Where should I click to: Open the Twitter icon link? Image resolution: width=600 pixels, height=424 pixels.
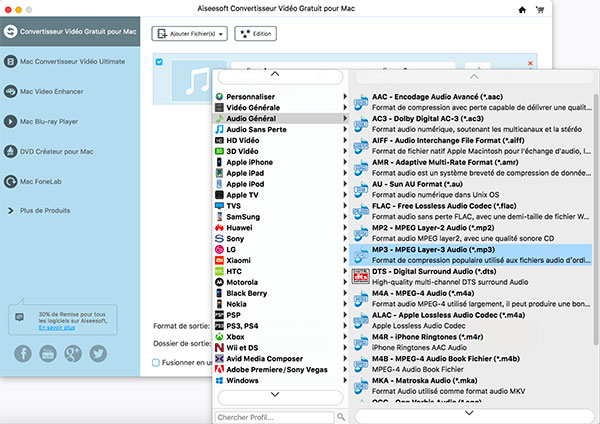point(98,353)
